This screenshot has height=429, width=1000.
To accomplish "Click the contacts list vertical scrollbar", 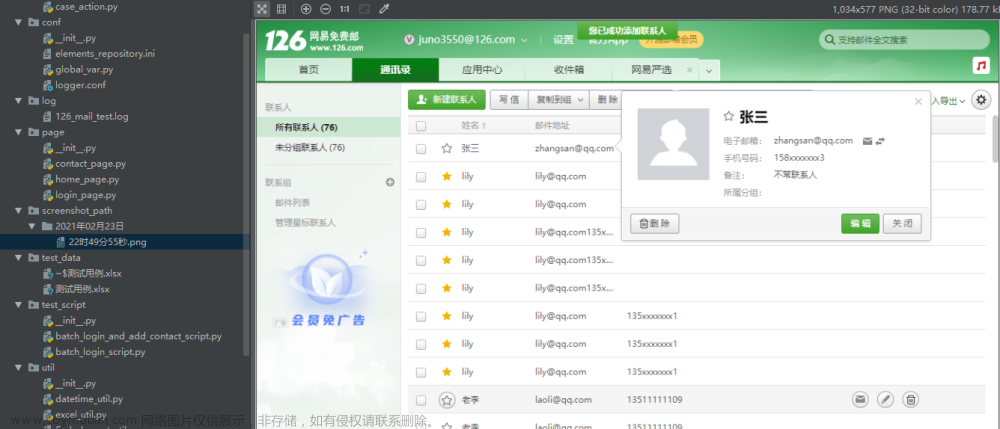I will (x=996, y=138).
